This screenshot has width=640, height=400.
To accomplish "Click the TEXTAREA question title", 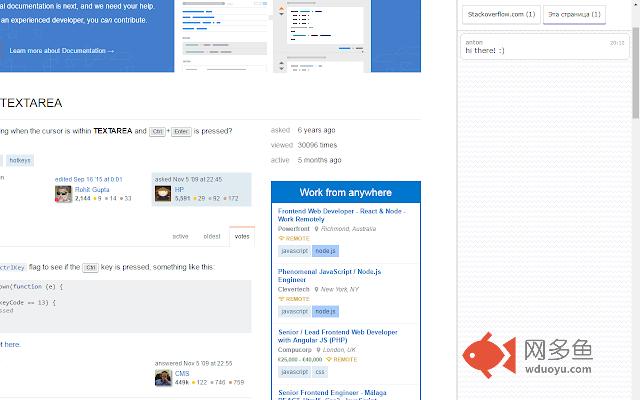I will coord(31,103).
